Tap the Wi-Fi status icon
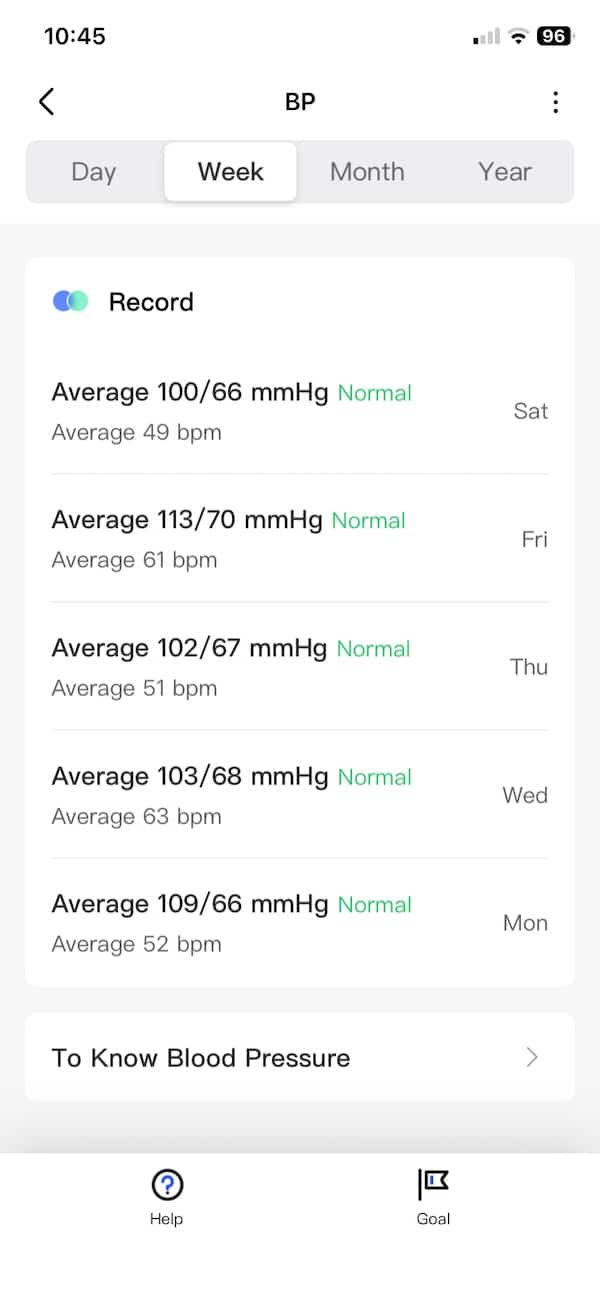Viewport: 600px width, 1299px height. click(517, 36)
